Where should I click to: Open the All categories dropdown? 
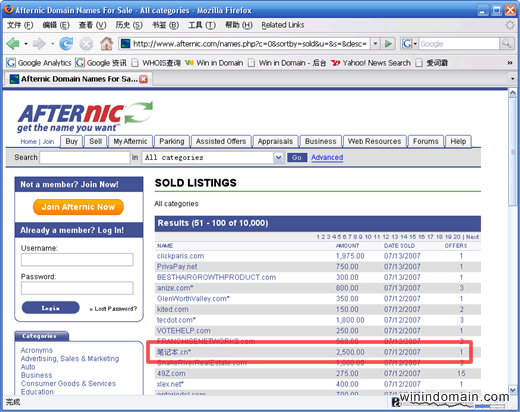[x=213, y=157]
